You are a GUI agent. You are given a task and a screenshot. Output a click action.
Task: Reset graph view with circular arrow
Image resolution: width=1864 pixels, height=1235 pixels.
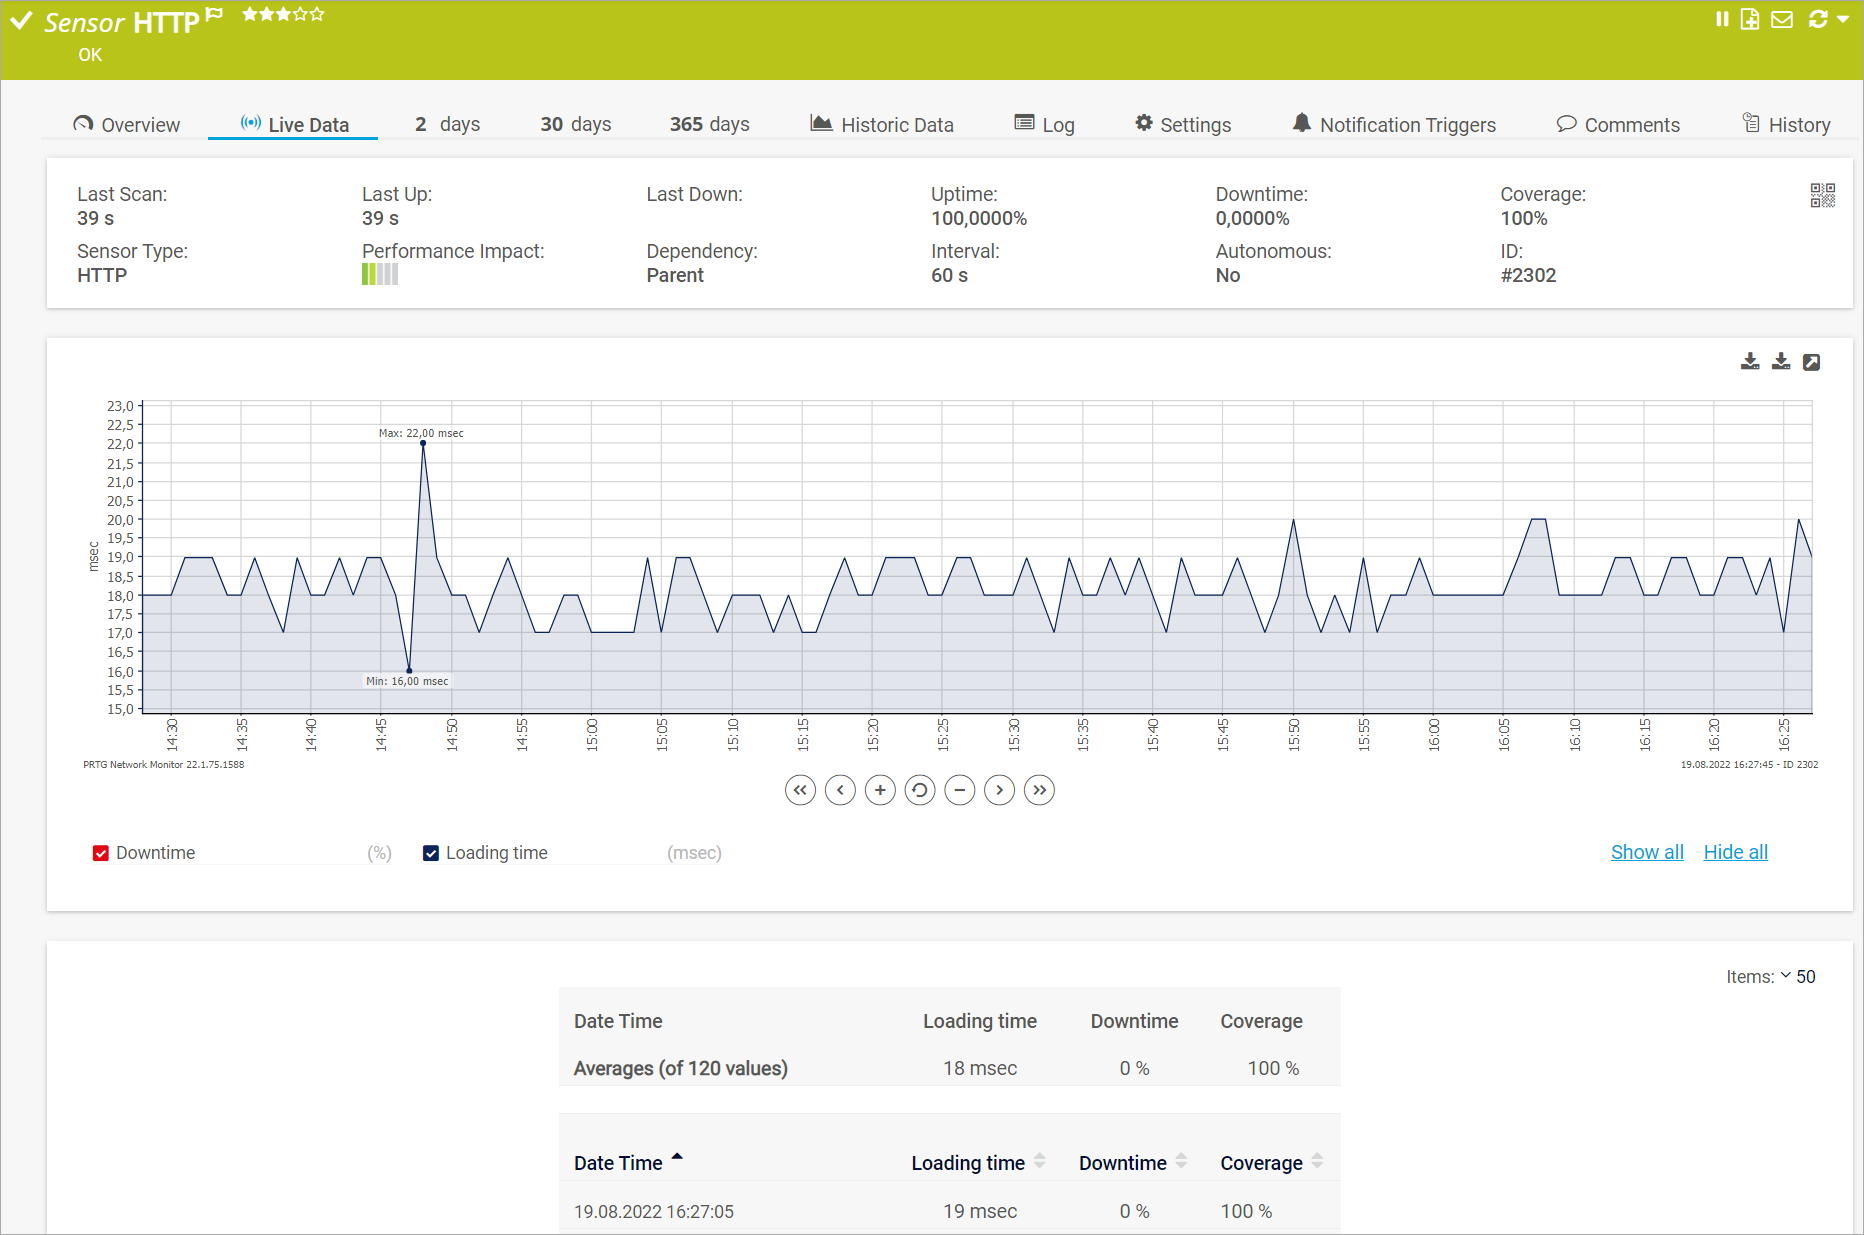click(920, 790)
